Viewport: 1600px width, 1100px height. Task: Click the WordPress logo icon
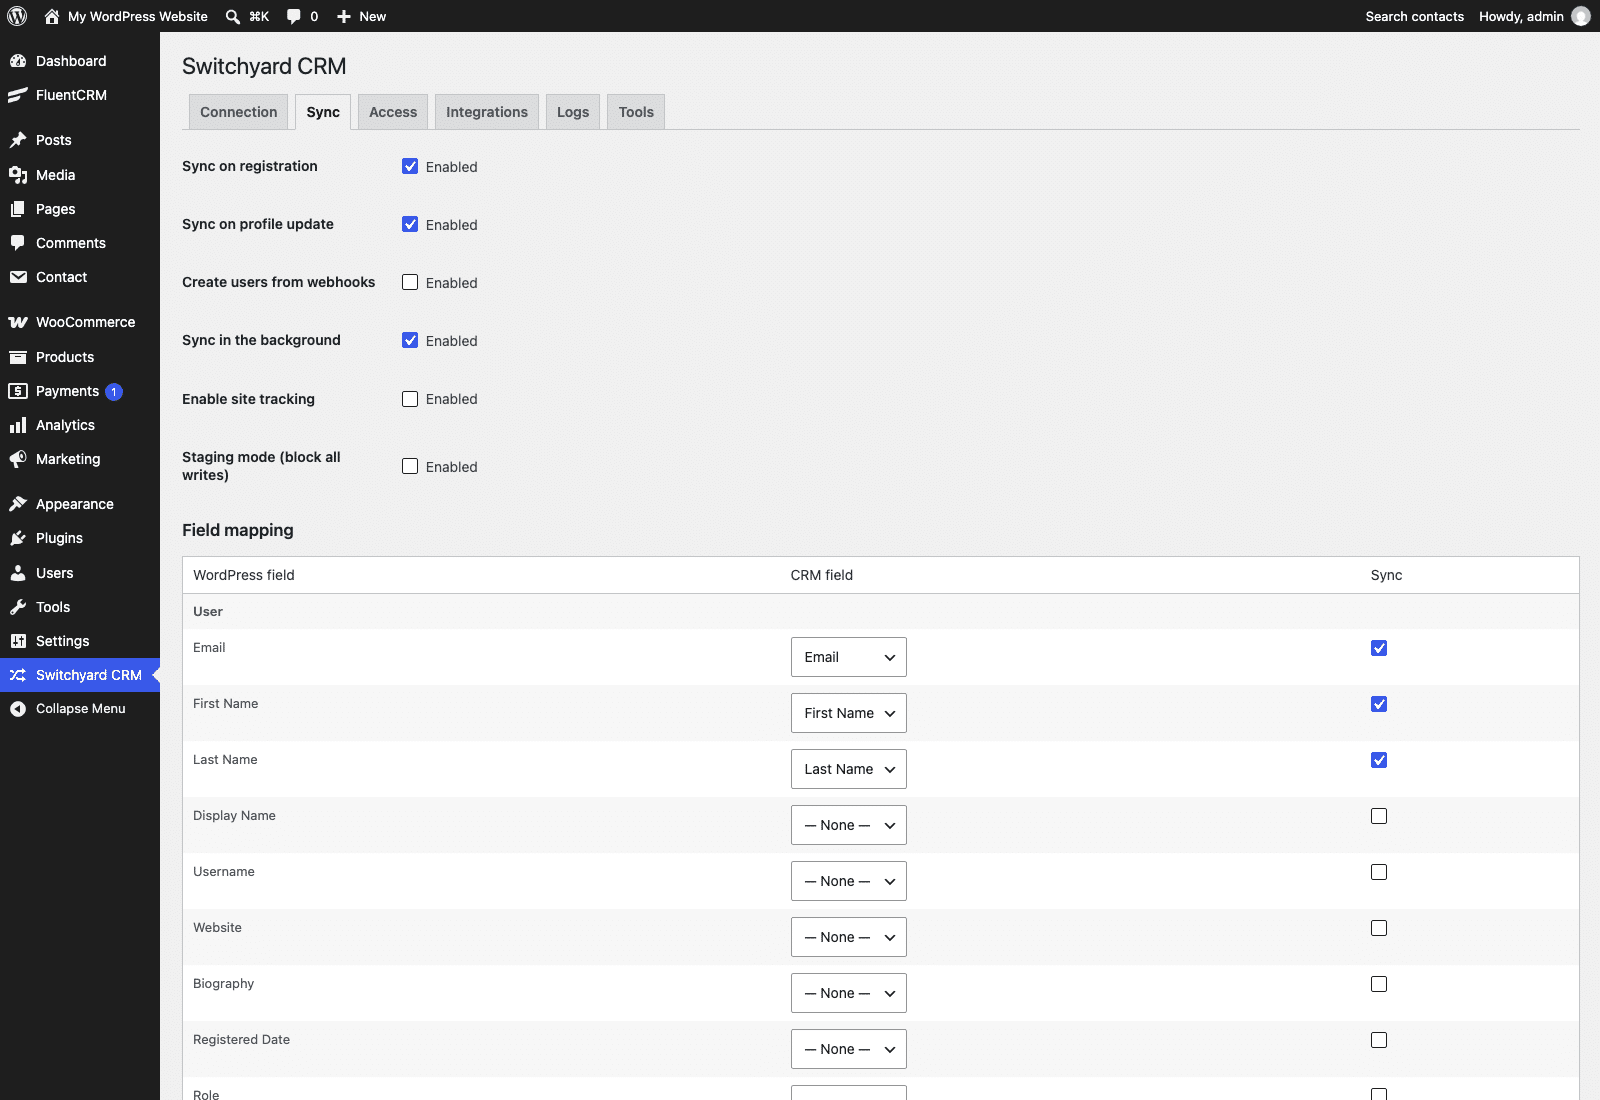17,16
